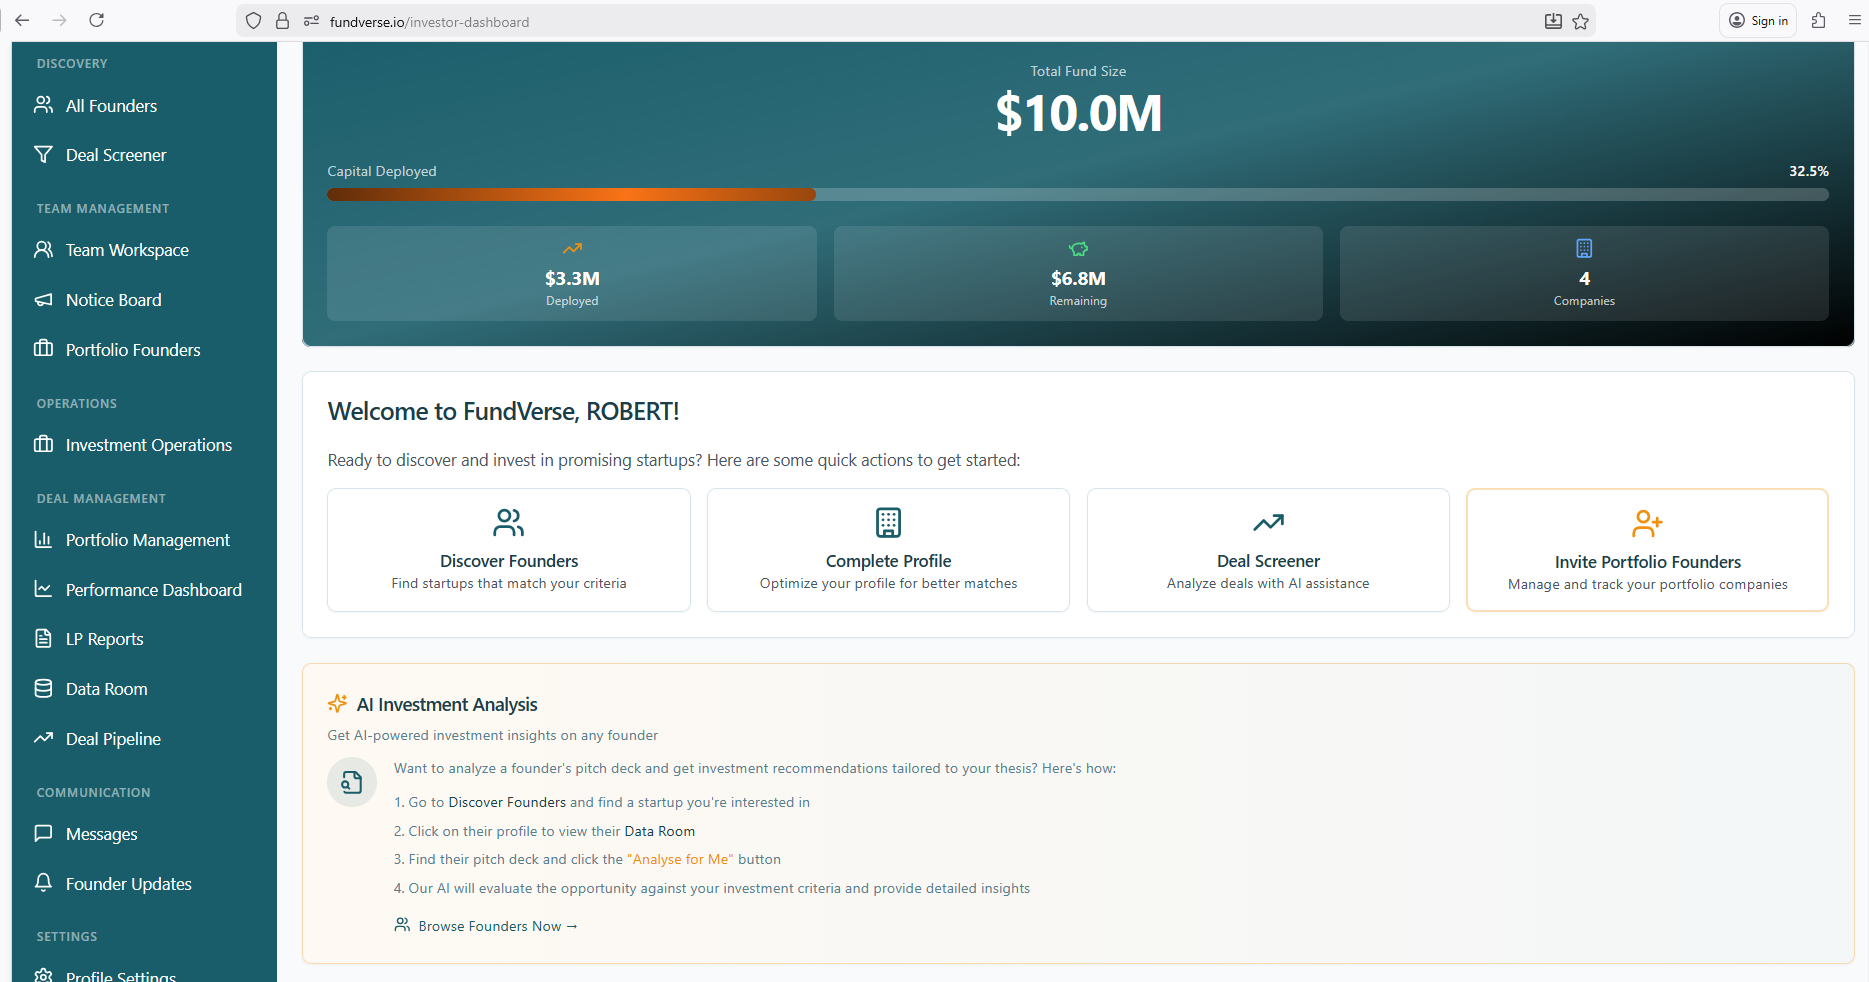Open the Invite Portfolio Founders card

point(1646,549)
